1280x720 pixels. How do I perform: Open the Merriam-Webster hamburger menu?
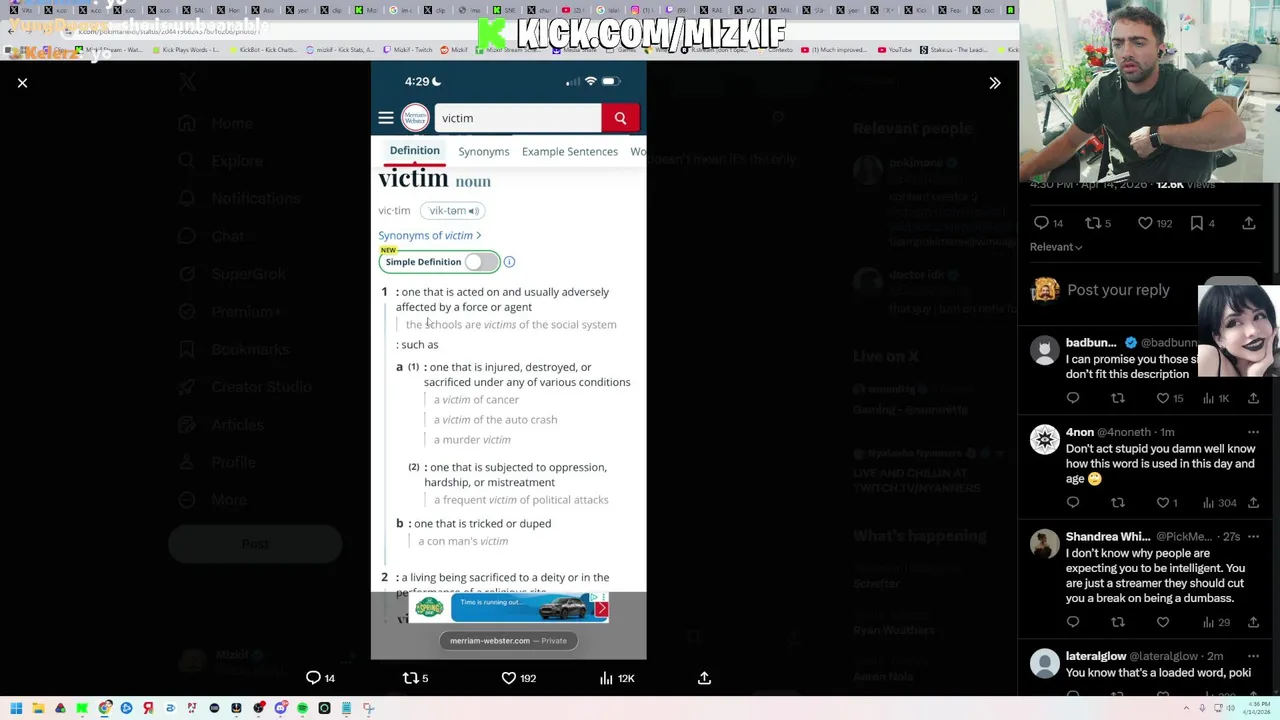pyautogui.click(x=386, y=118)
